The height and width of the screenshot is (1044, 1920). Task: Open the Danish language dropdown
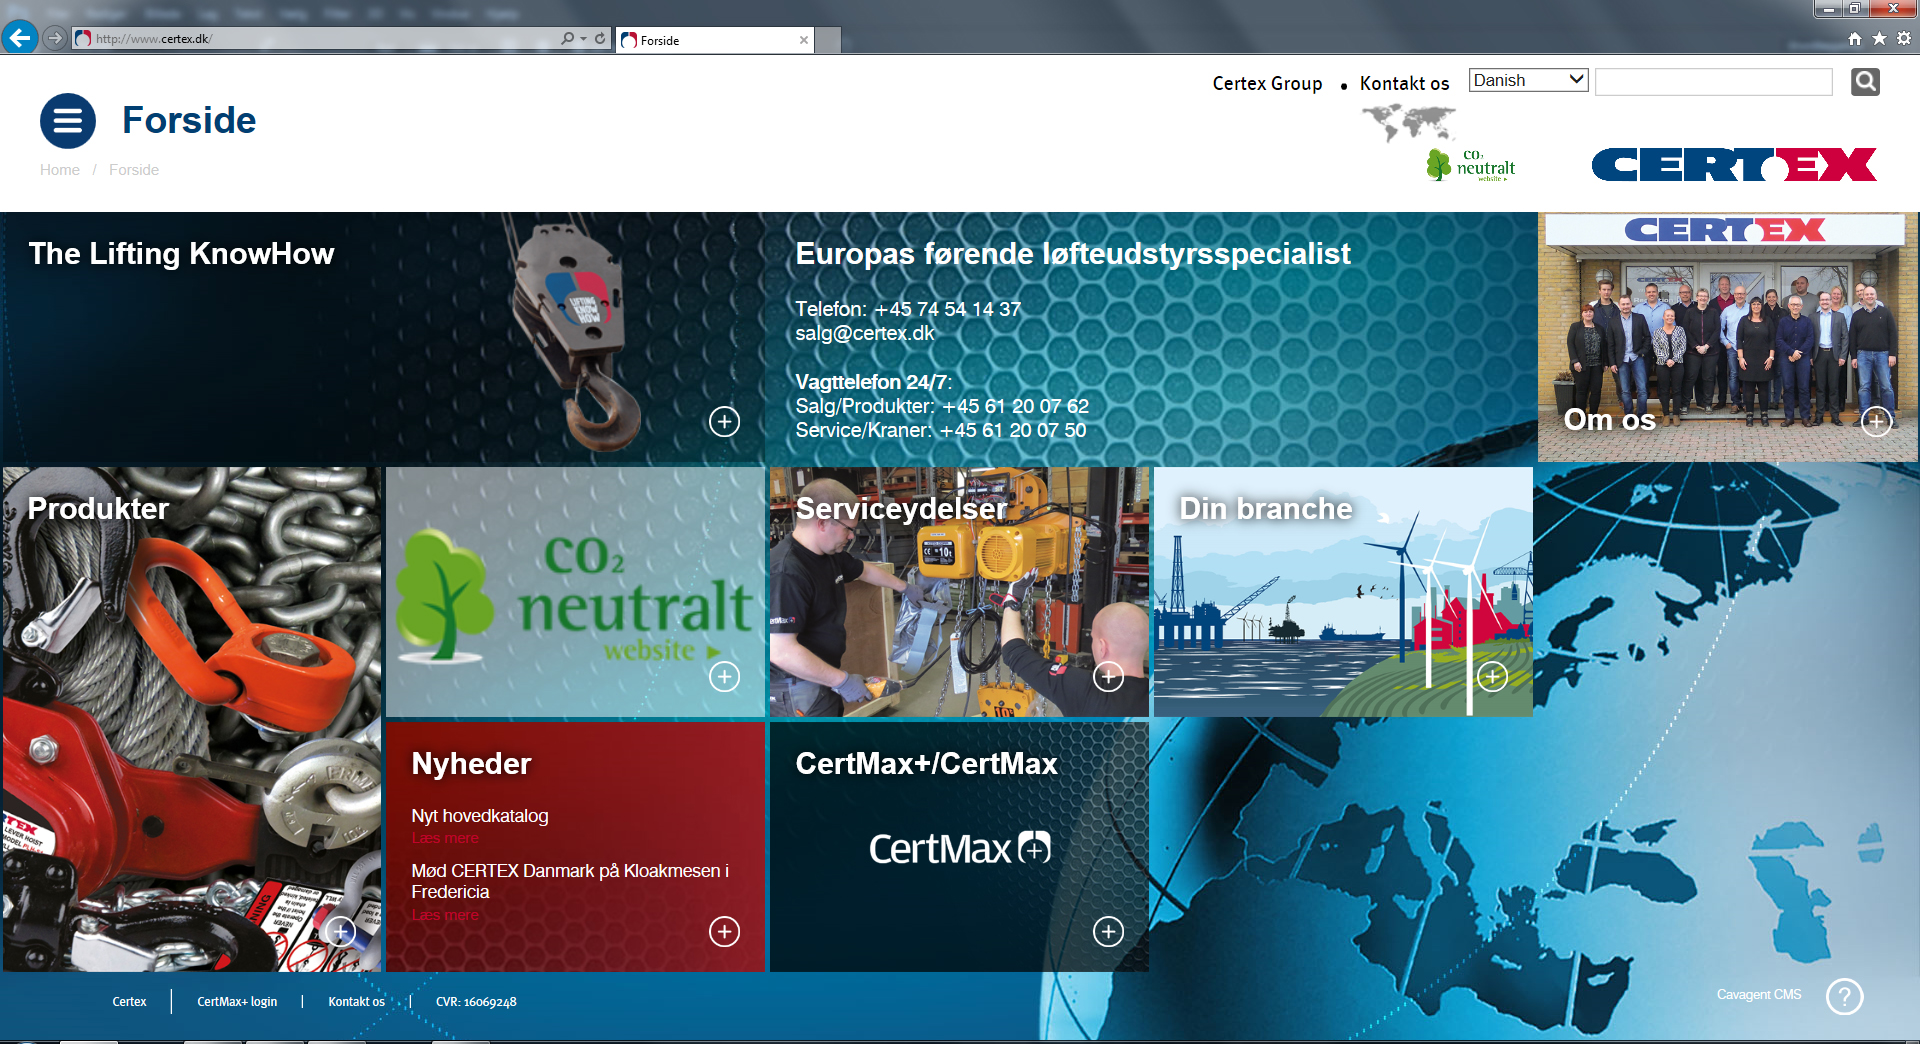tap(1528, 80)
